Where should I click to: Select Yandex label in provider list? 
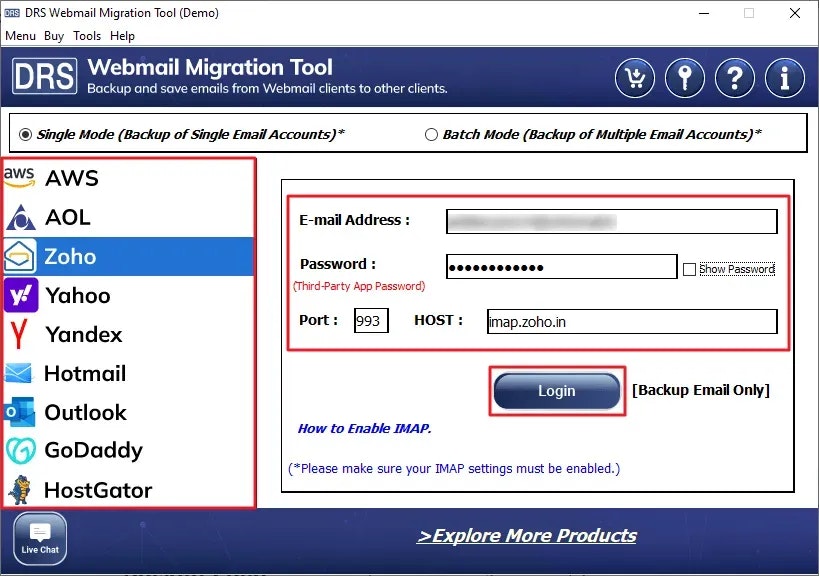84,334
